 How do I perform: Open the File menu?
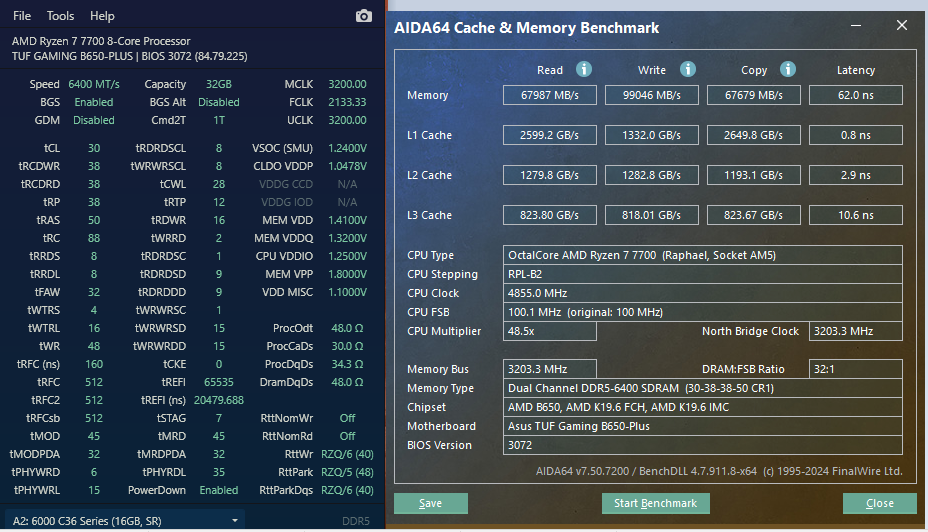(x=22, y=16)
